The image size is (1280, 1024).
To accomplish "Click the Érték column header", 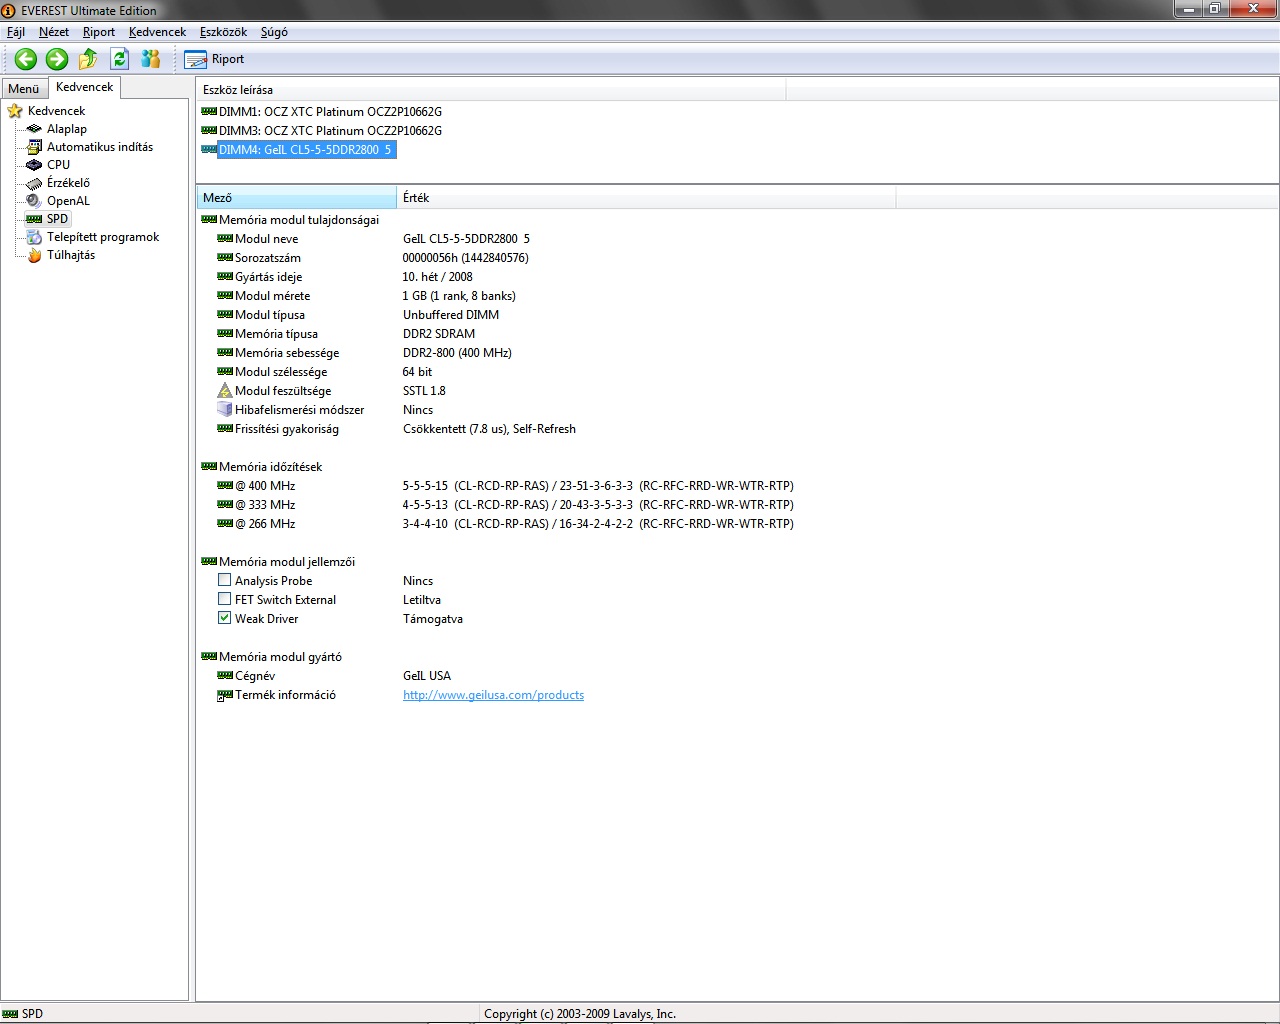I will 646,198.
